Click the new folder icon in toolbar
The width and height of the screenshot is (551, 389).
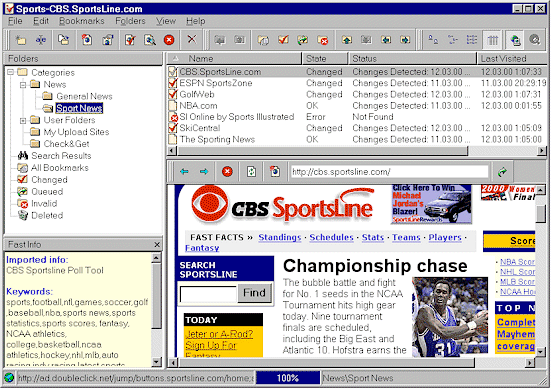coord(21,40)
